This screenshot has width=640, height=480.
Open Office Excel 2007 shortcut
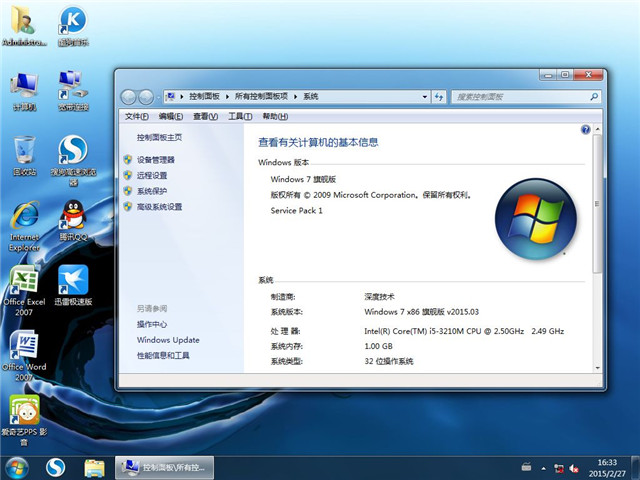24,291
